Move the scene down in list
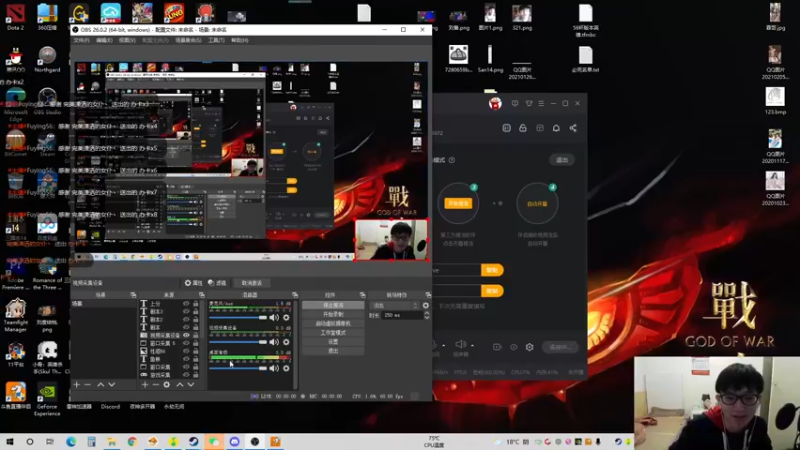The height and width of the screenshot is (450, 800). point(112,385)
